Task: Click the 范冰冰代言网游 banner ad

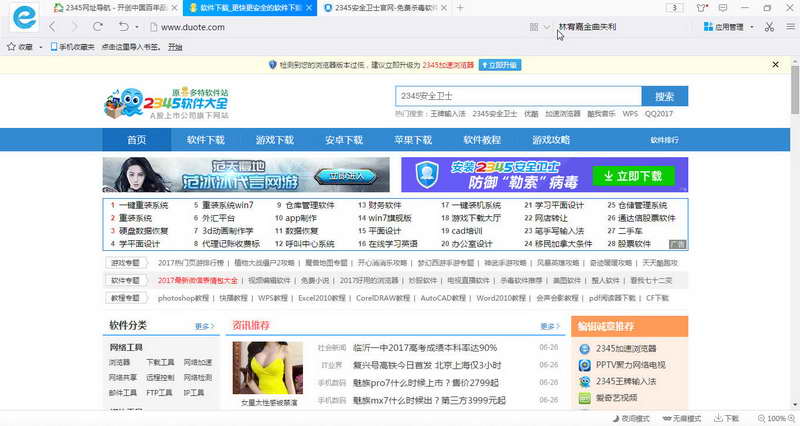Action: point(246,174)
